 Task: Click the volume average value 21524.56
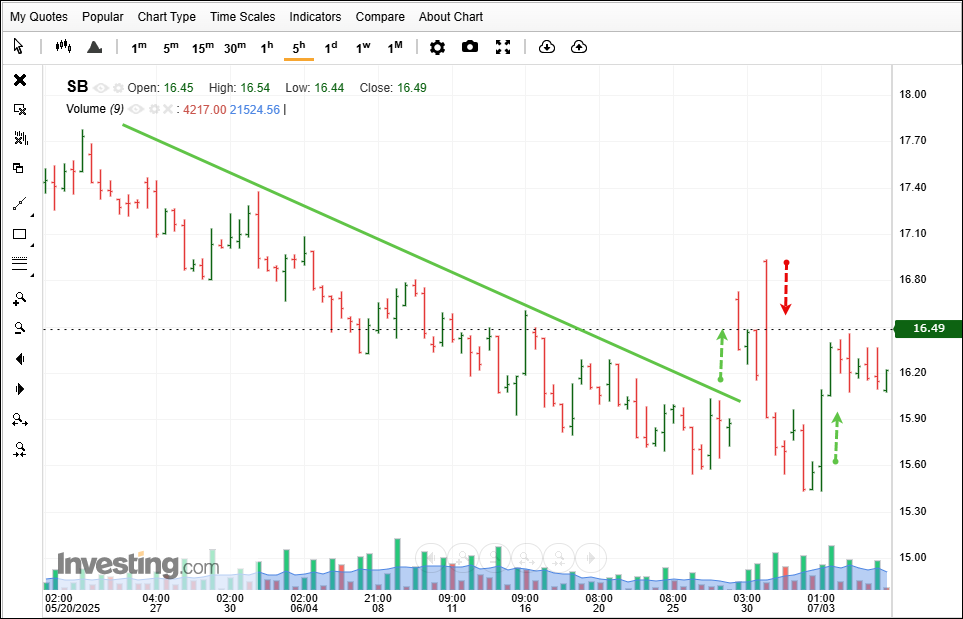coord(255,109)
